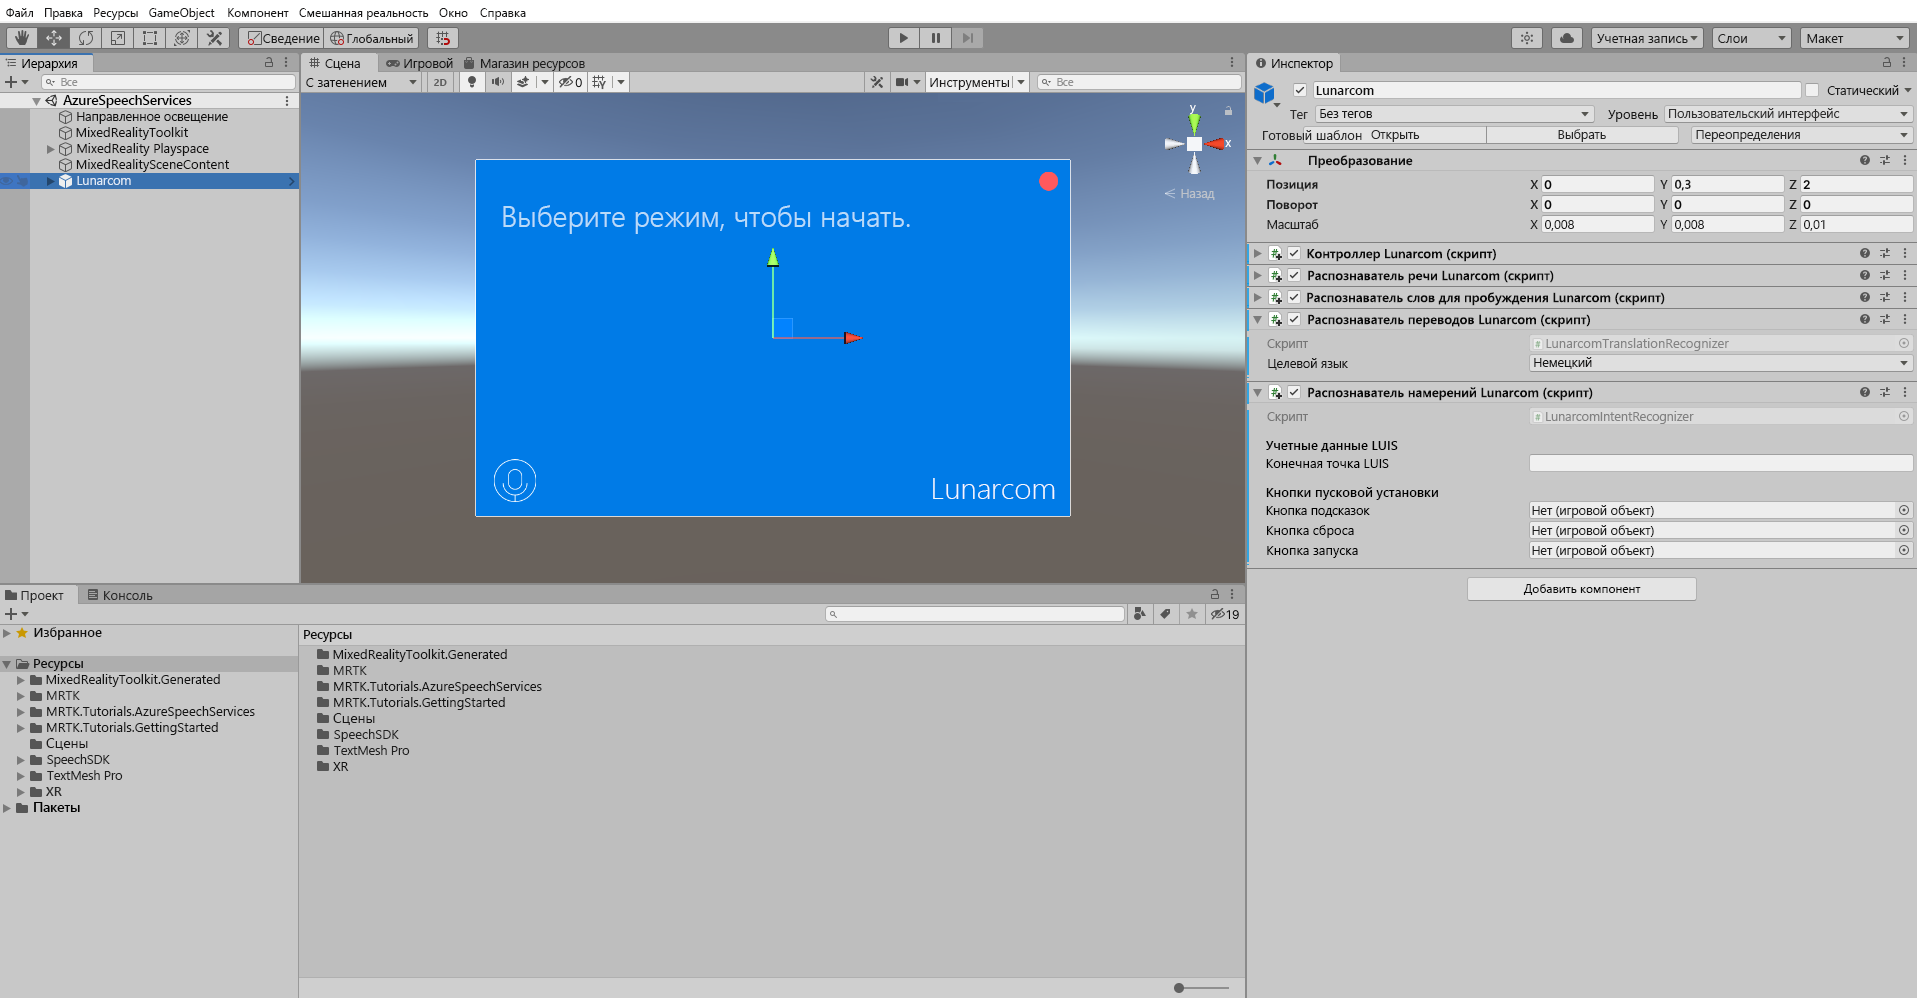Select the Hand tool in toolbar
The height and width of the screenshot is (998, 1917).
click(x=21, y=38)
